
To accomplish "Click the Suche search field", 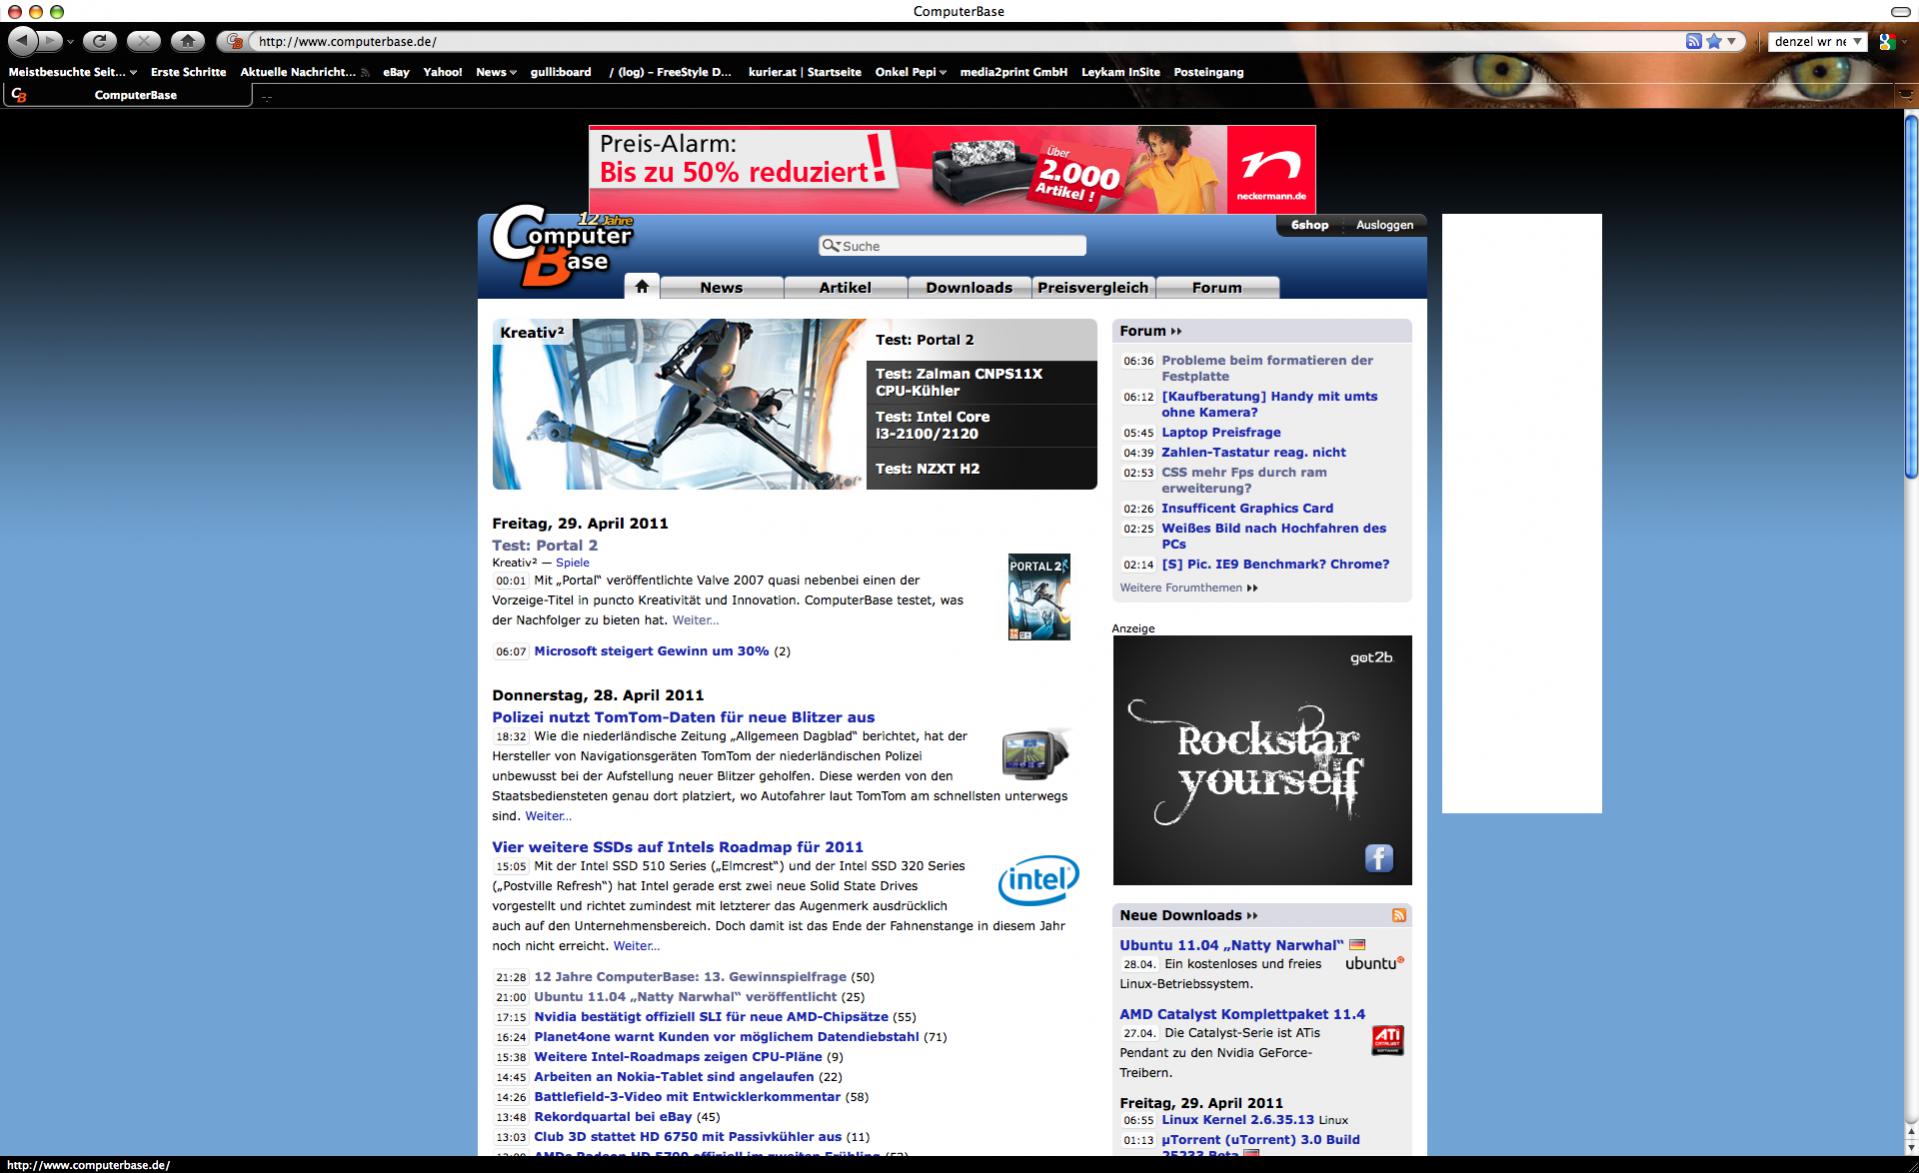I will pos(952,246).
